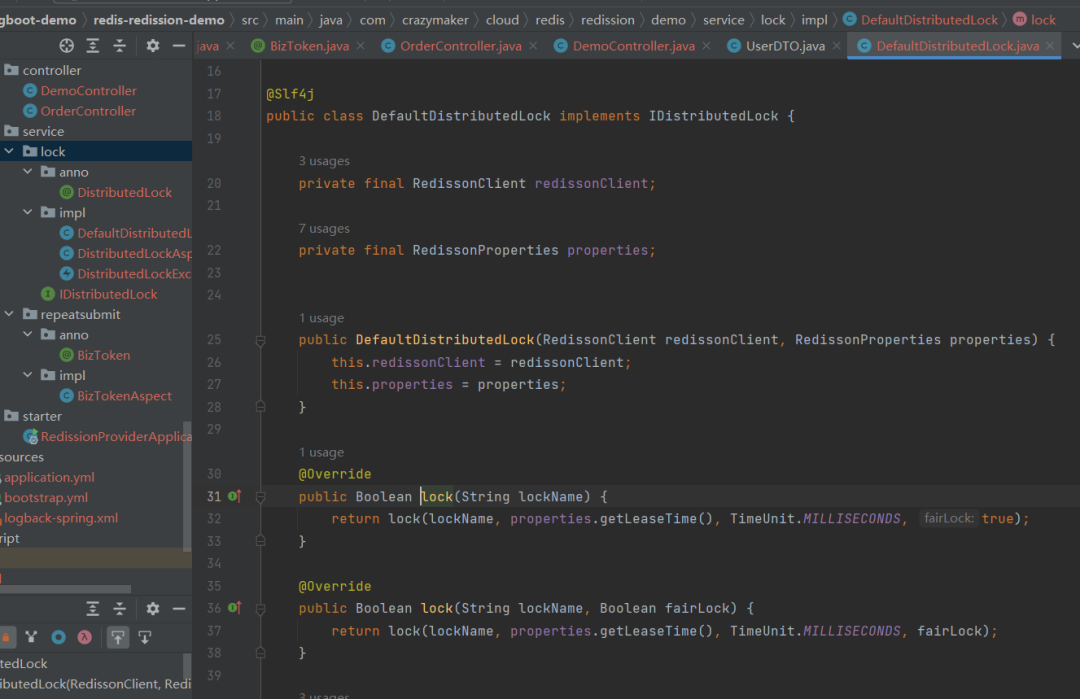Hide the Project tool window
The image size is (1080, 699).
179,46
